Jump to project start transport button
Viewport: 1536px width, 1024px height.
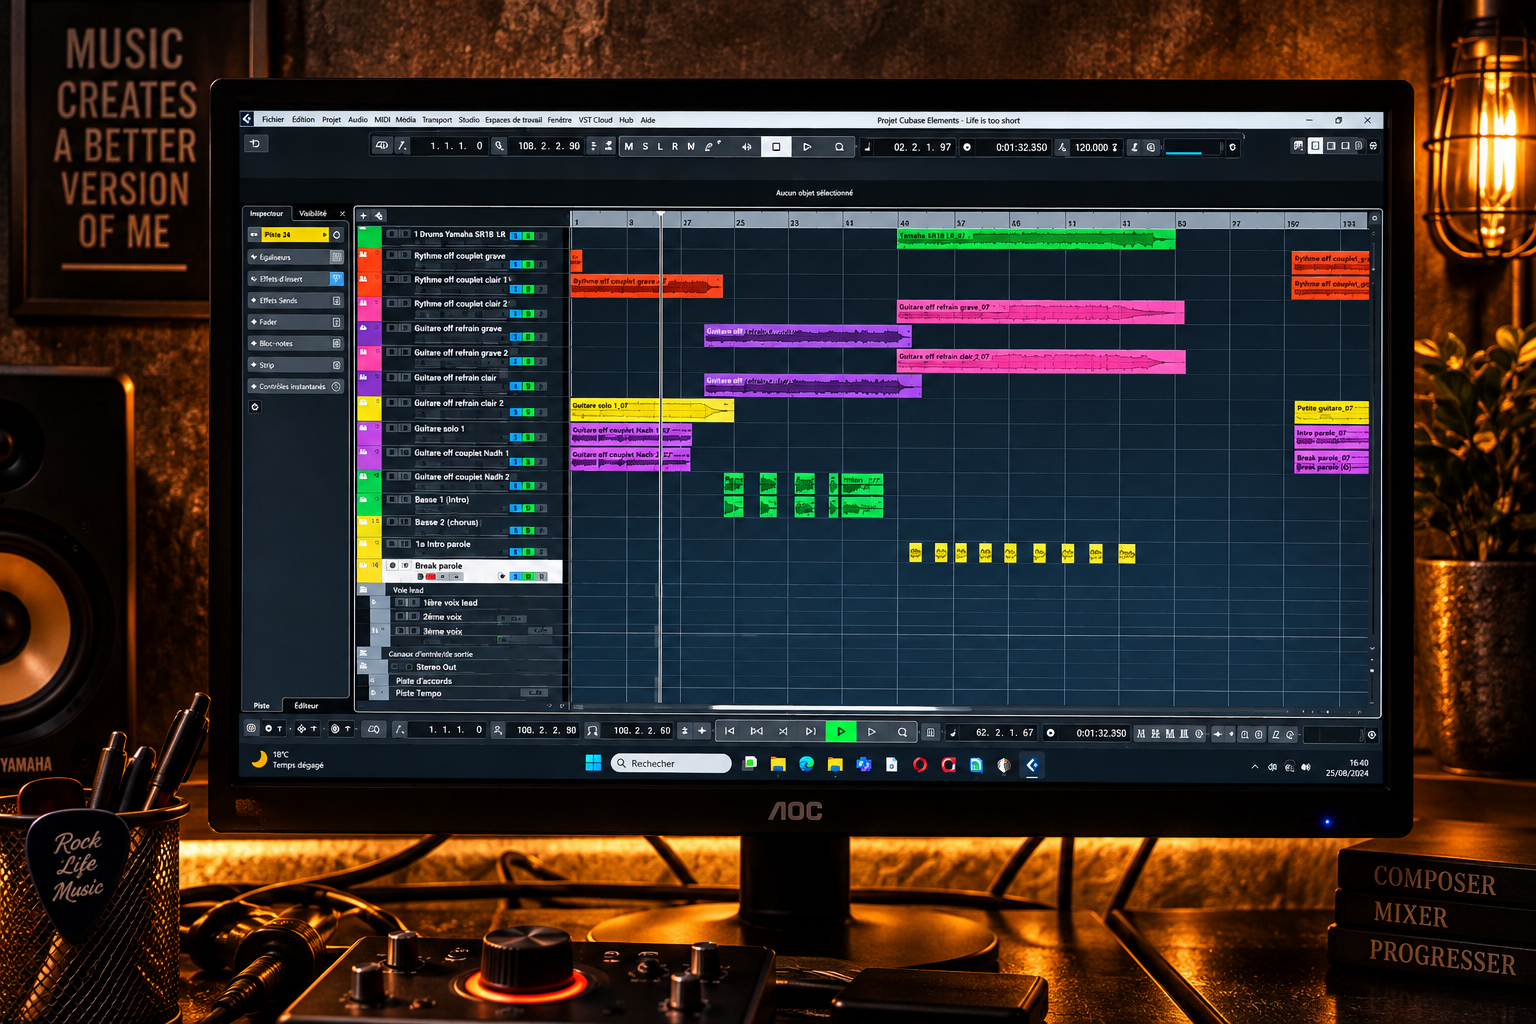[730, 732]
